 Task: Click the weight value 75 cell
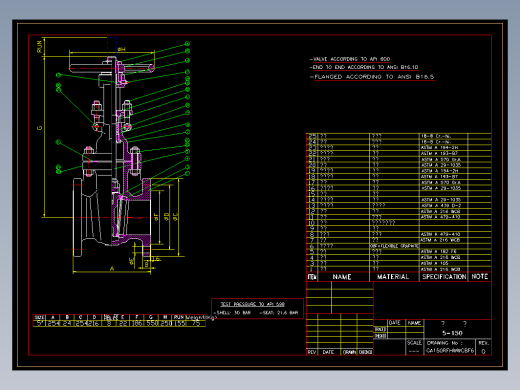tap(196, 323)
